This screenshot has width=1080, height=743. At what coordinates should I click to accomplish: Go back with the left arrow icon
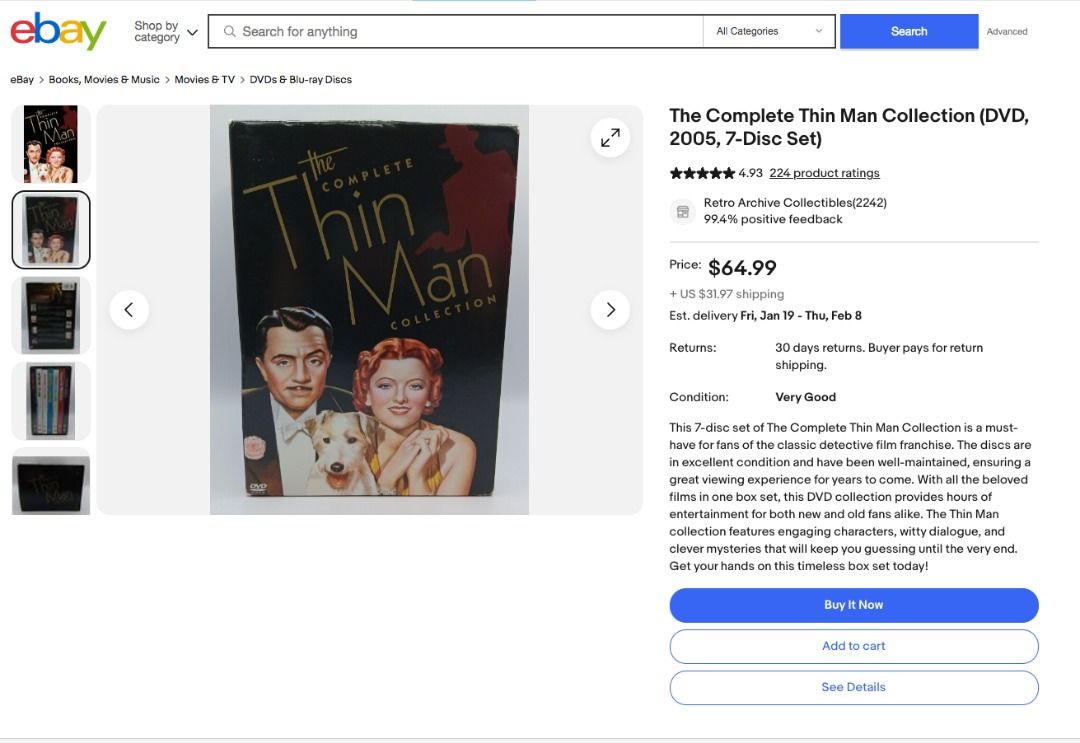pos(129,309)
